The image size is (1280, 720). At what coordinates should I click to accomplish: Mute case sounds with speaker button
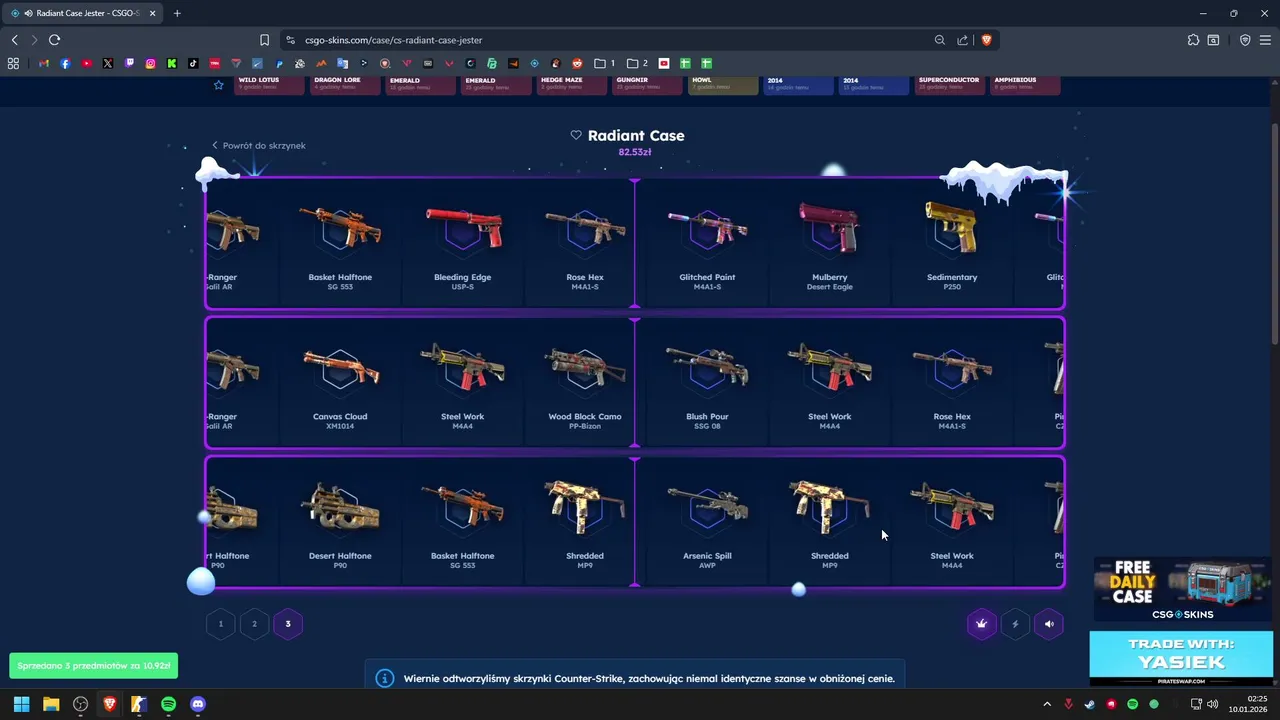click(1049, 624)
